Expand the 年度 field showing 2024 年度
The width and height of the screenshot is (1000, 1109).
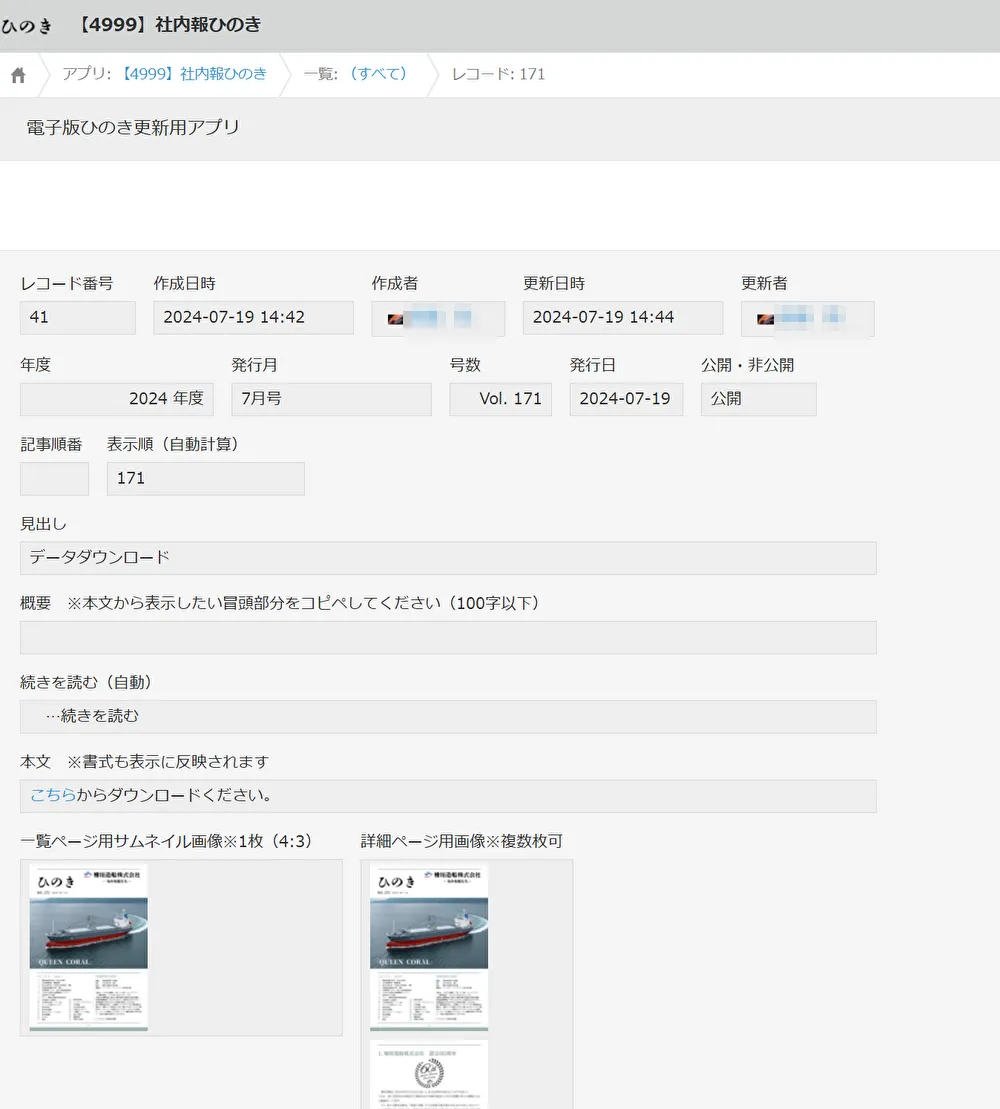[x=116, y=398]
